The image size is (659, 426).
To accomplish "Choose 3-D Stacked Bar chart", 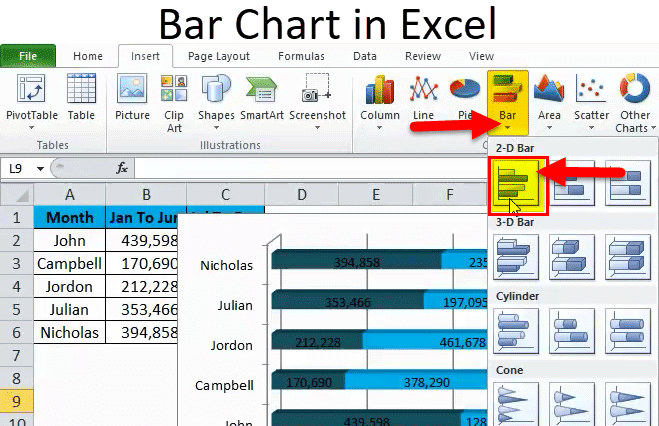I will 572,257.
